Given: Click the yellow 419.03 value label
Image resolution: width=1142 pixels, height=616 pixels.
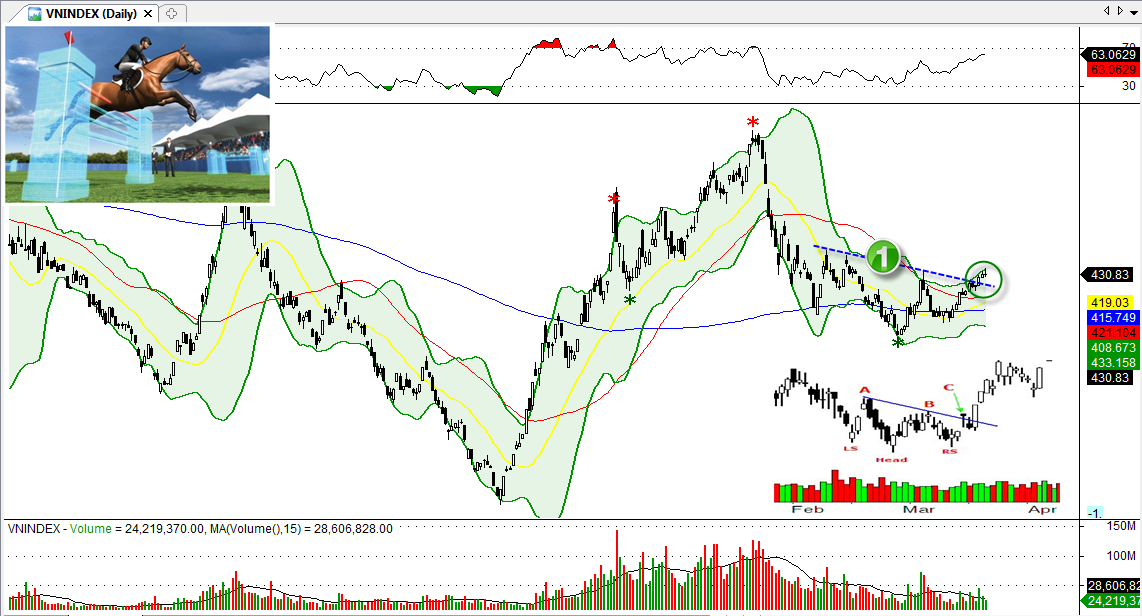Looking at the screenshot, I should 1111,302.
